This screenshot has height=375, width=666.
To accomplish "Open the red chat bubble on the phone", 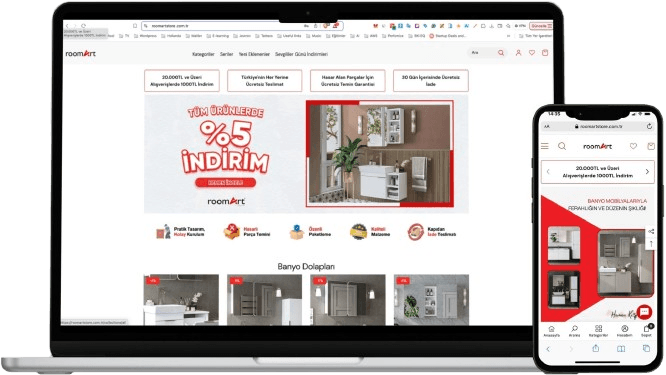I will (x=644, y=312).
